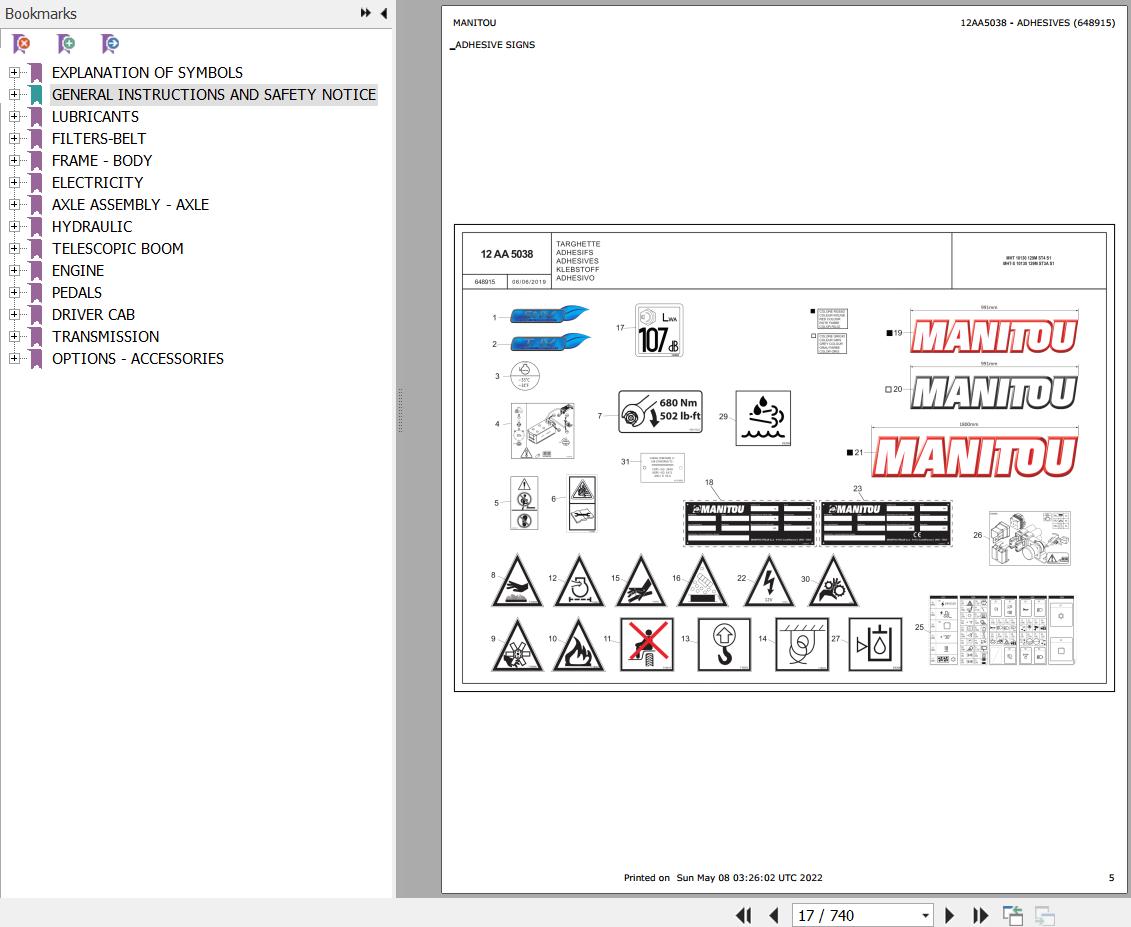Click the 'Bookmarks' panel title
1131x927 pixels.
[x=40, y=14]
